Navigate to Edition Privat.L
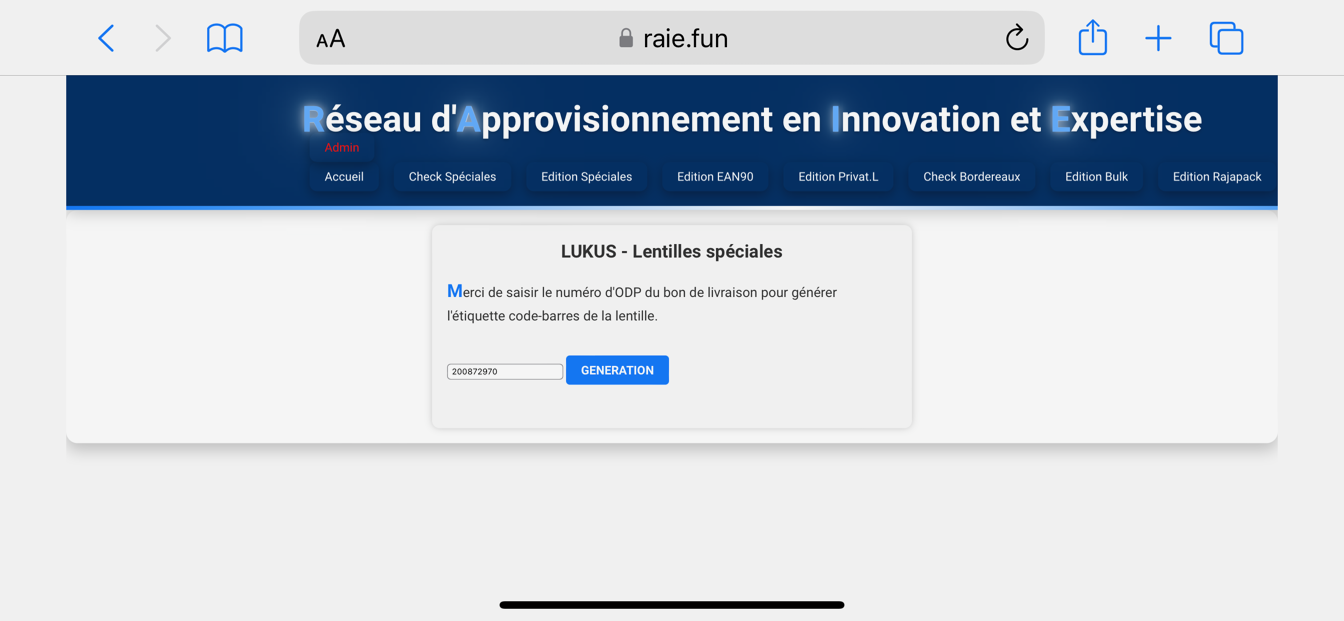Image resolution: width=1344 pixels, height=621 pixels. 838,177
